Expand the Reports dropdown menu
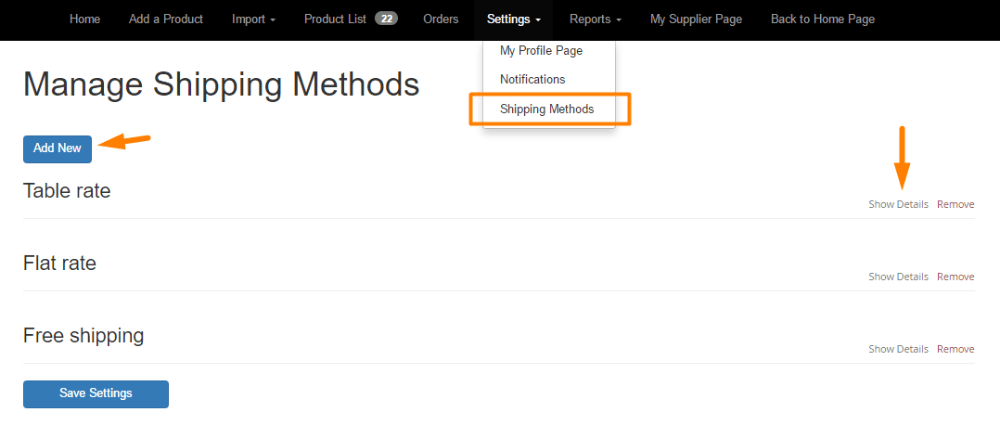 tap(595, 19)
